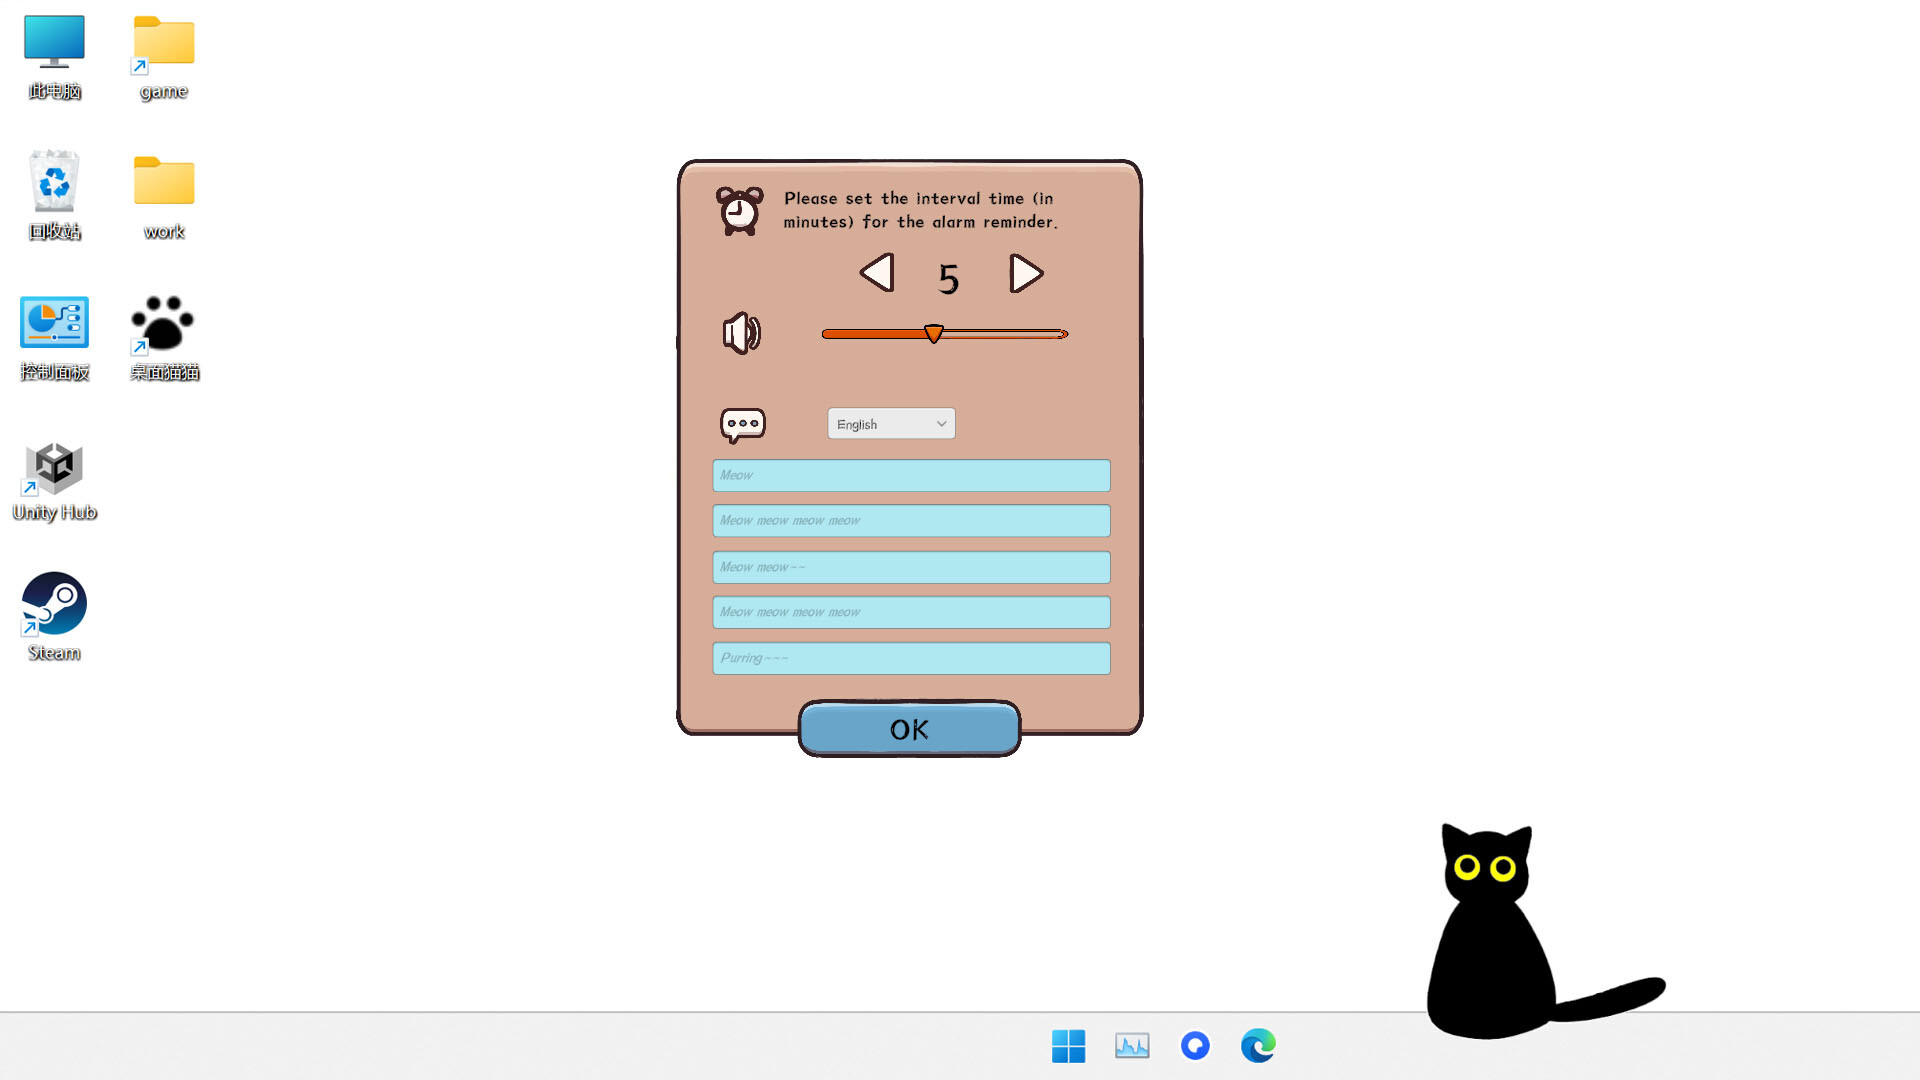Click the Meow meow meow meow field
This screenshot has width=1920, height=1080.
pos(910,520)
